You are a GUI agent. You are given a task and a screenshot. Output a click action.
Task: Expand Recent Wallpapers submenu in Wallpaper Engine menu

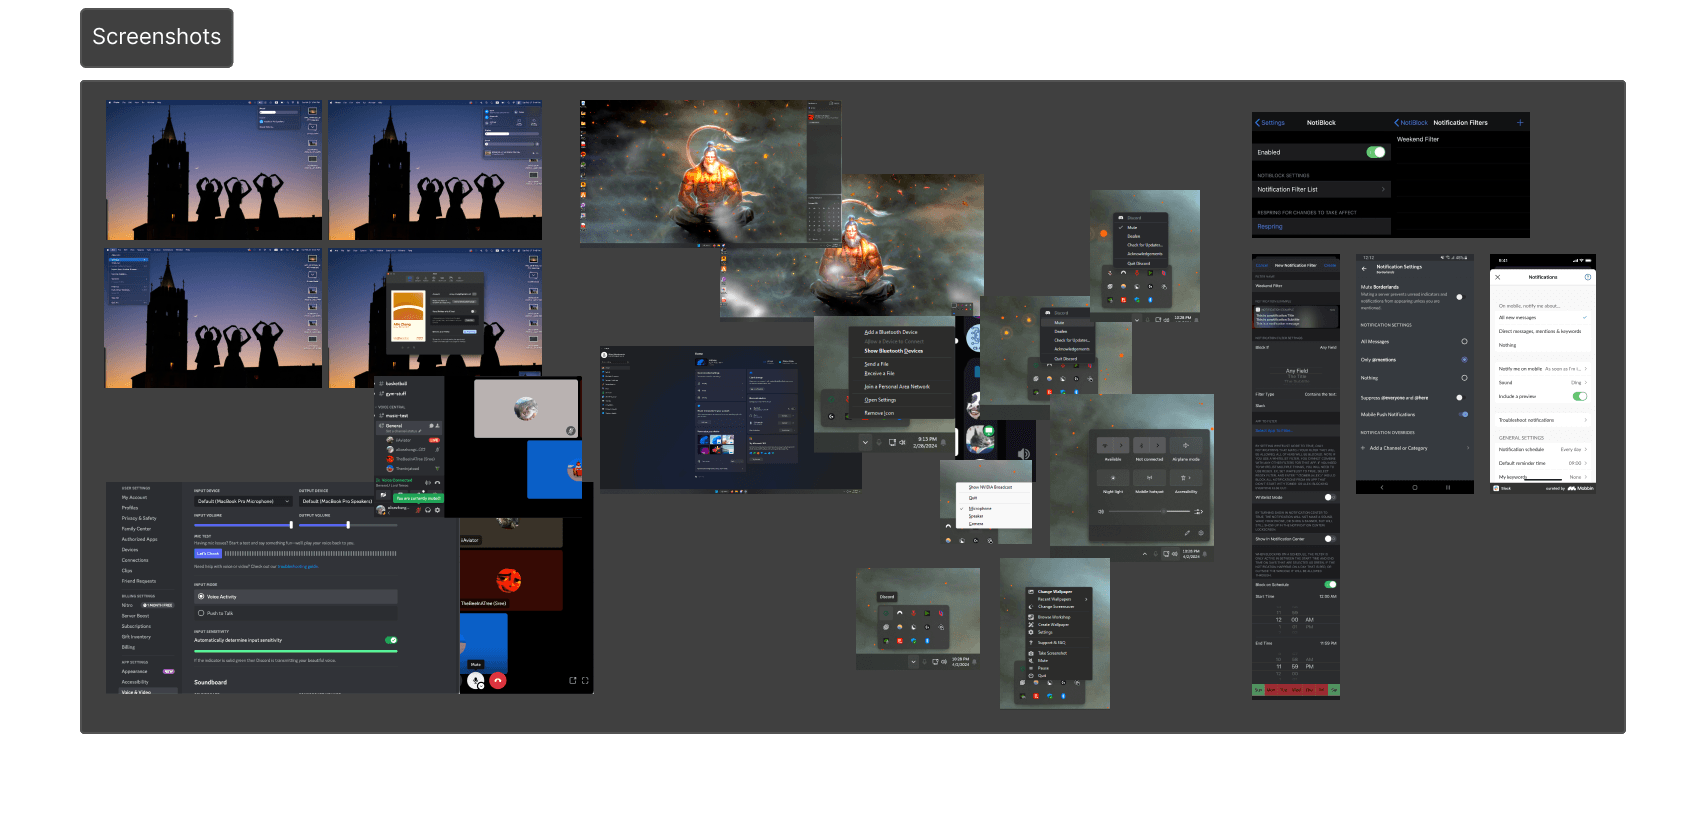point(1057,599)
